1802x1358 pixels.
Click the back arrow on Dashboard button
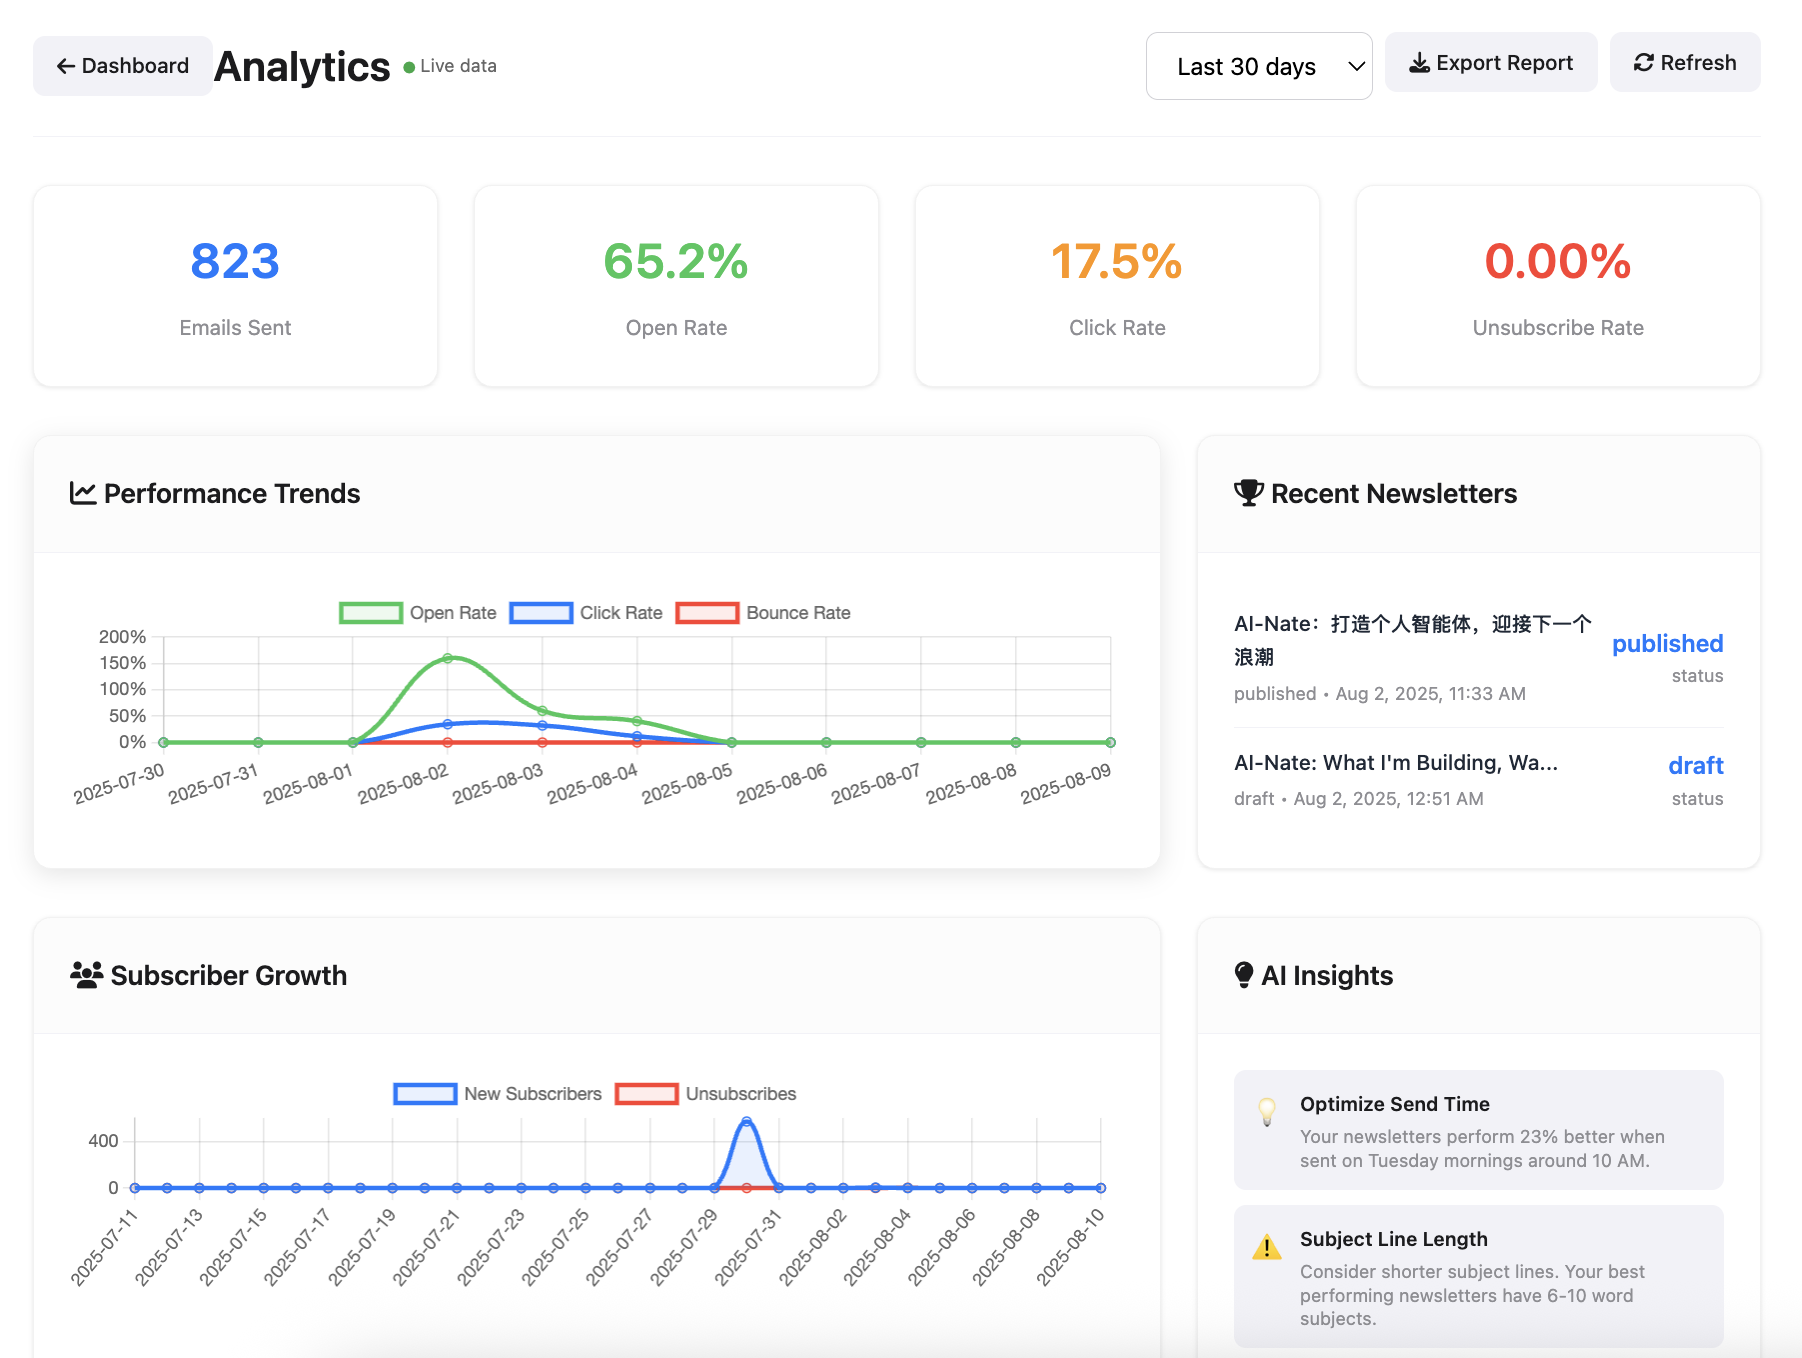coord(65,65)
